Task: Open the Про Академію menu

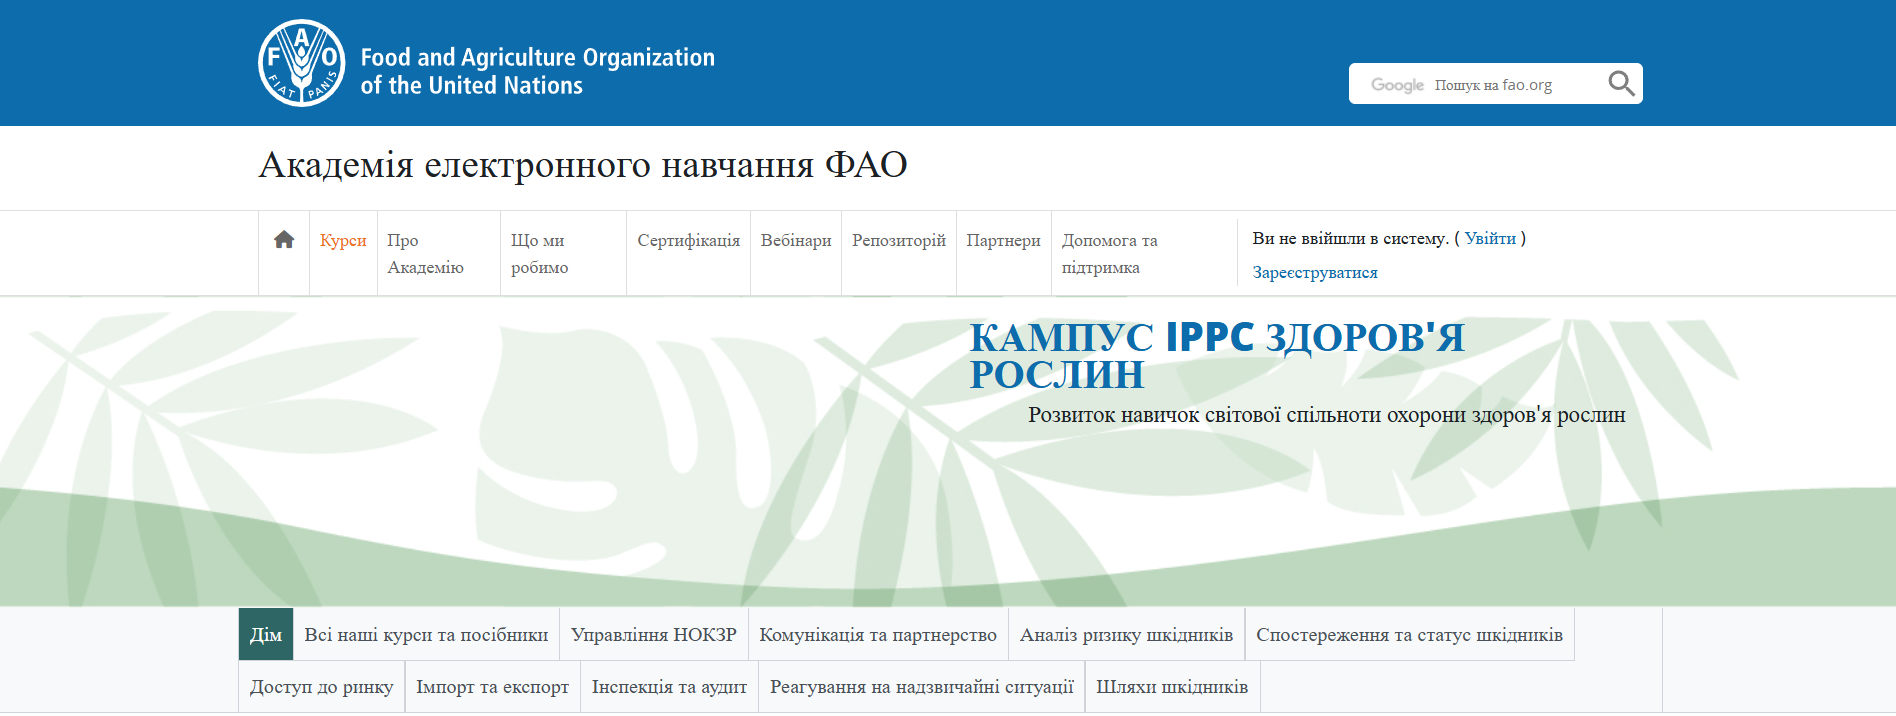Action: [x=425, y=254]
